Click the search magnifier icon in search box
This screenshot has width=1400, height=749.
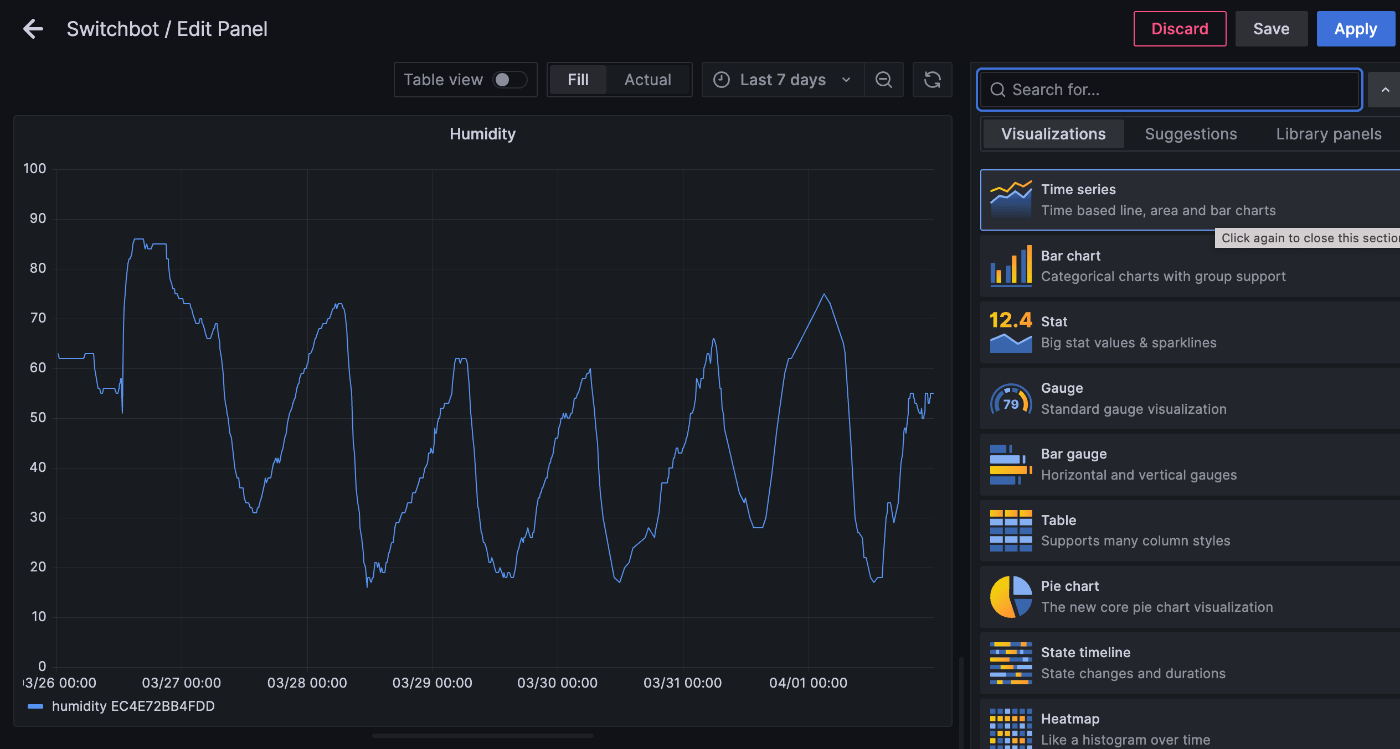(x=997, y=90)
